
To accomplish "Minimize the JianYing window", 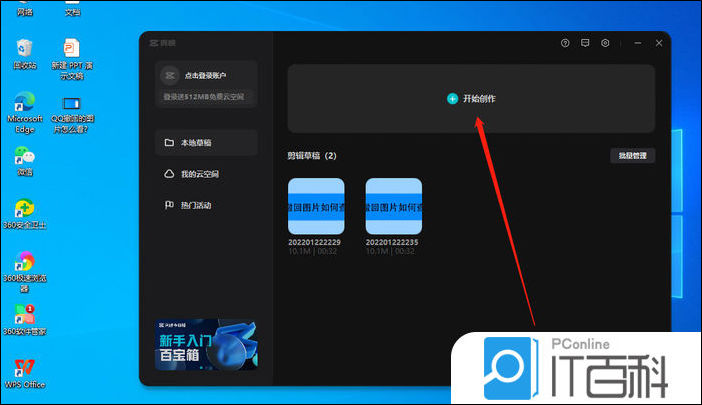I will (x=638, y=43).
